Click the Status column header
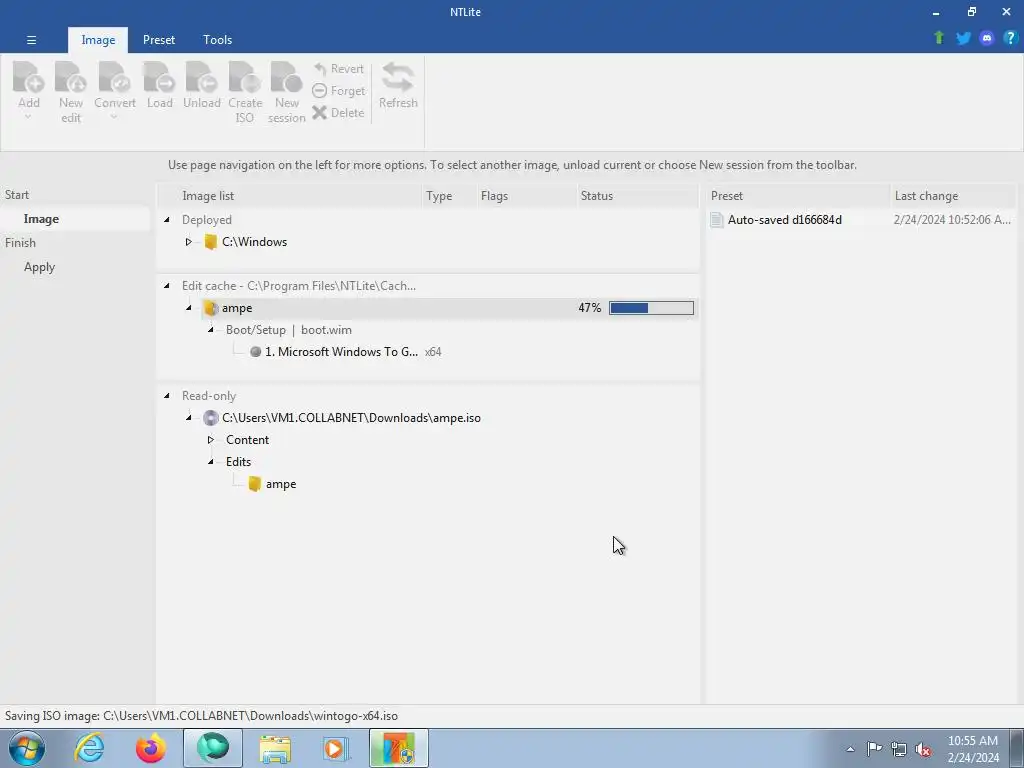The image size is (1024, 768). tap(638, 196)
